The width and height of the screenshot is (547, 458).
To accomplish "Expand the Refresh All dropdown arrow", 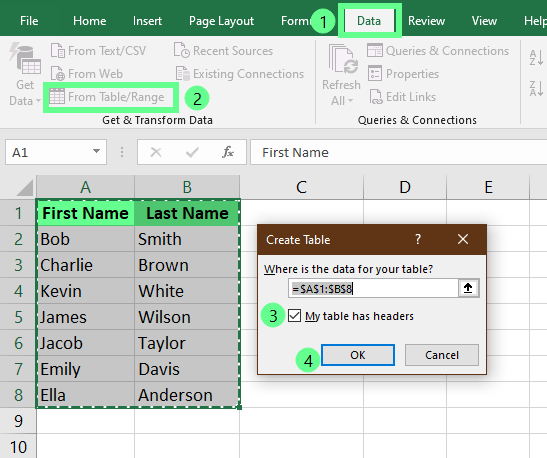I will 350,101.
